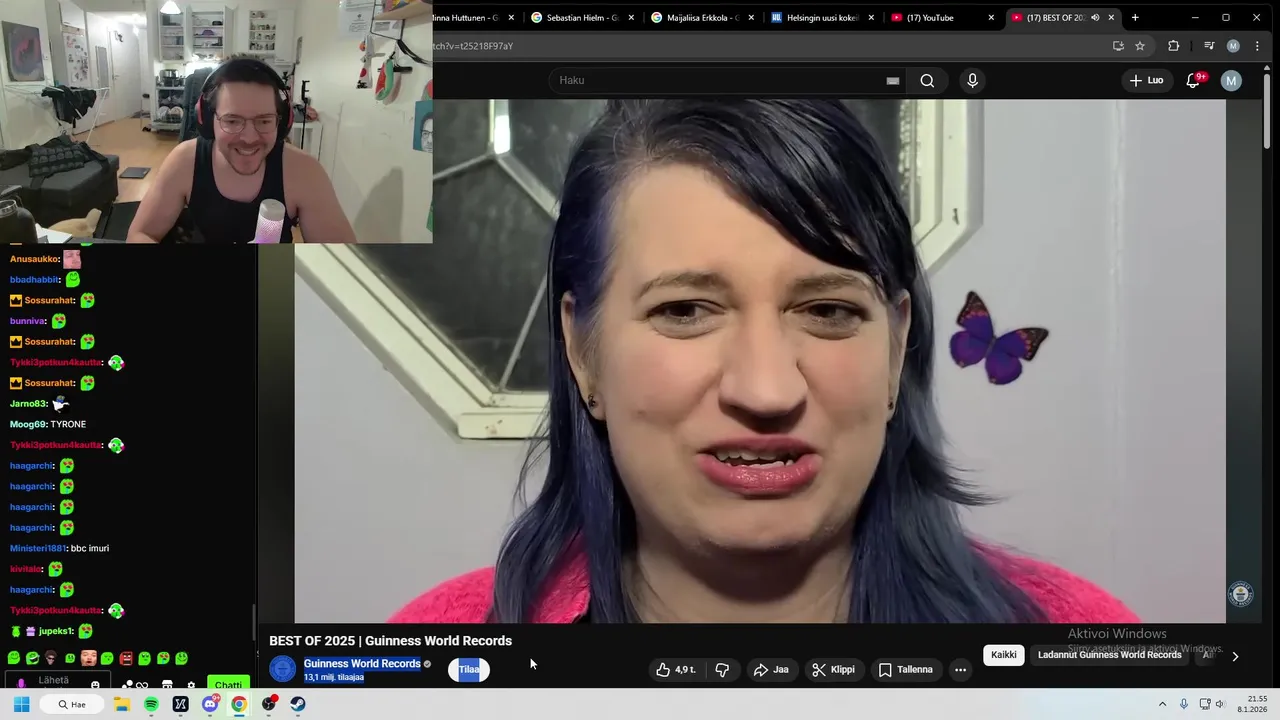1280x720 pixels.
Task: Save the video with Tallenna
Action: click(x=905, y=670)
